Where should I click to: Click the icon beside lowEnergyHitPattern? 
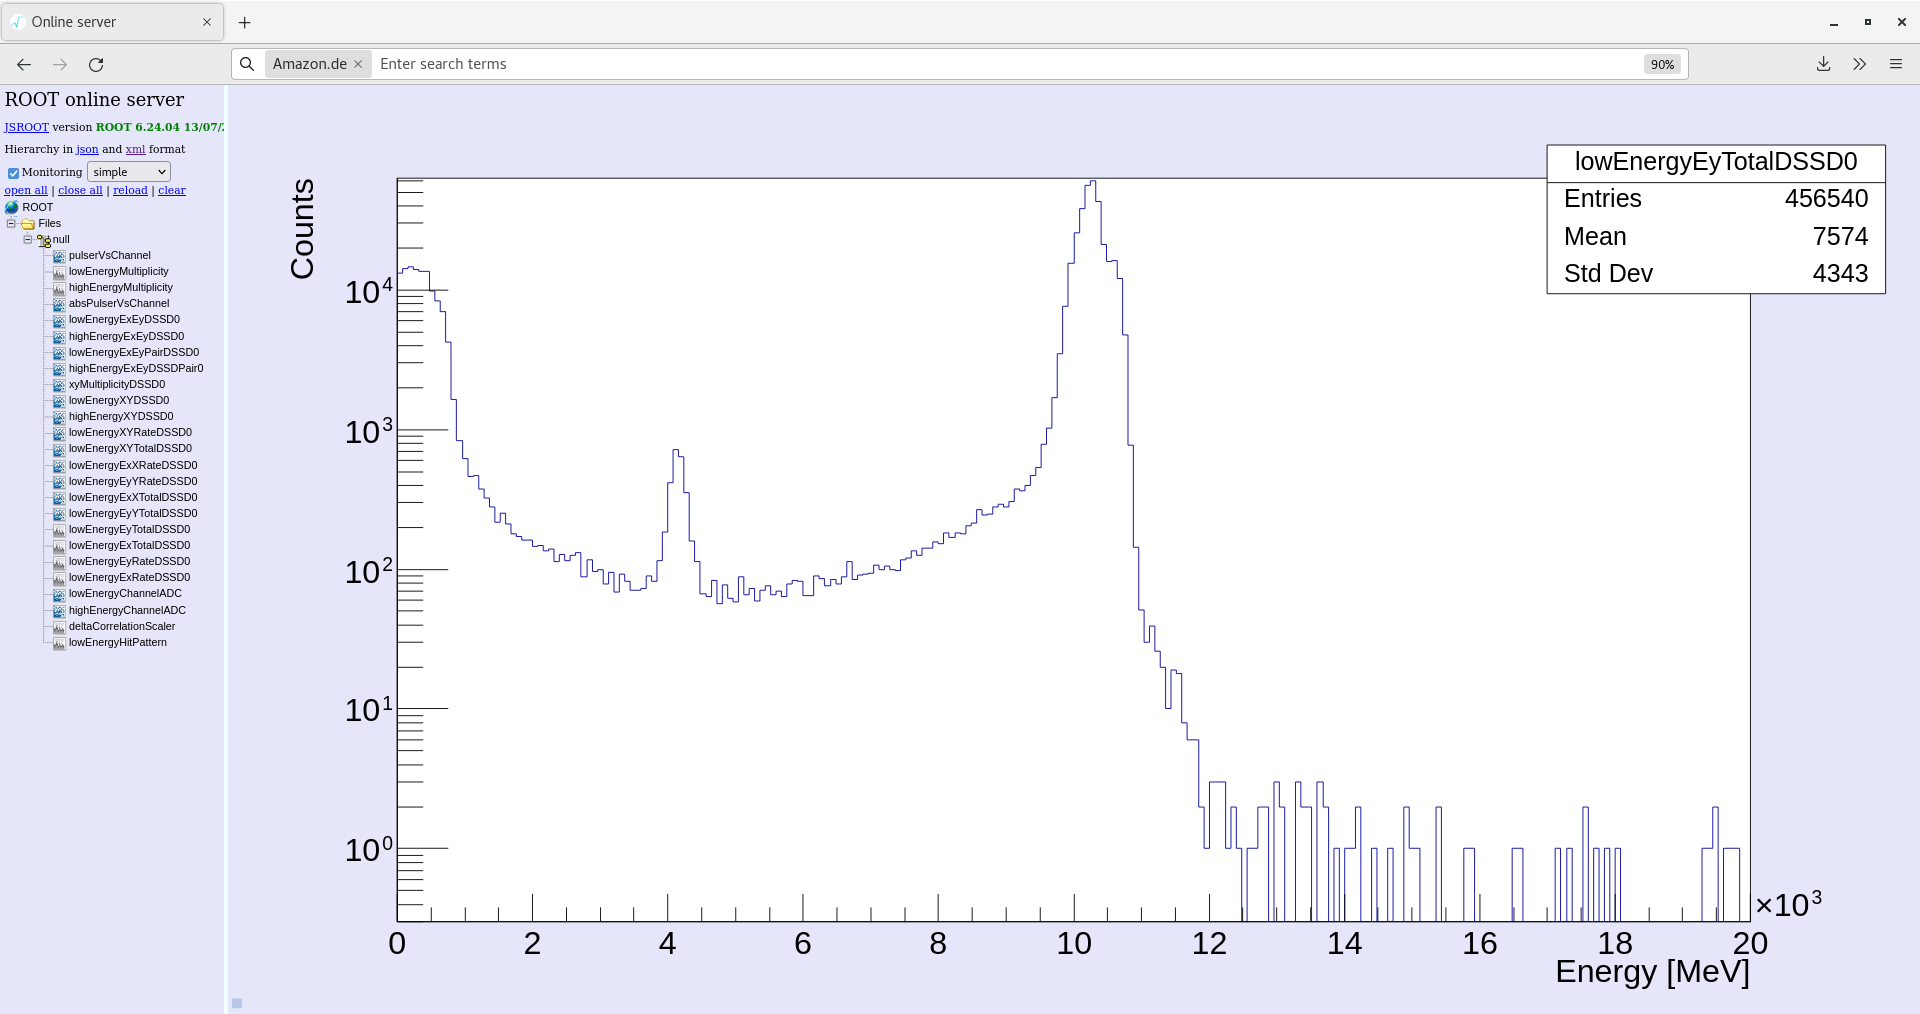click(x=59, y=643)
